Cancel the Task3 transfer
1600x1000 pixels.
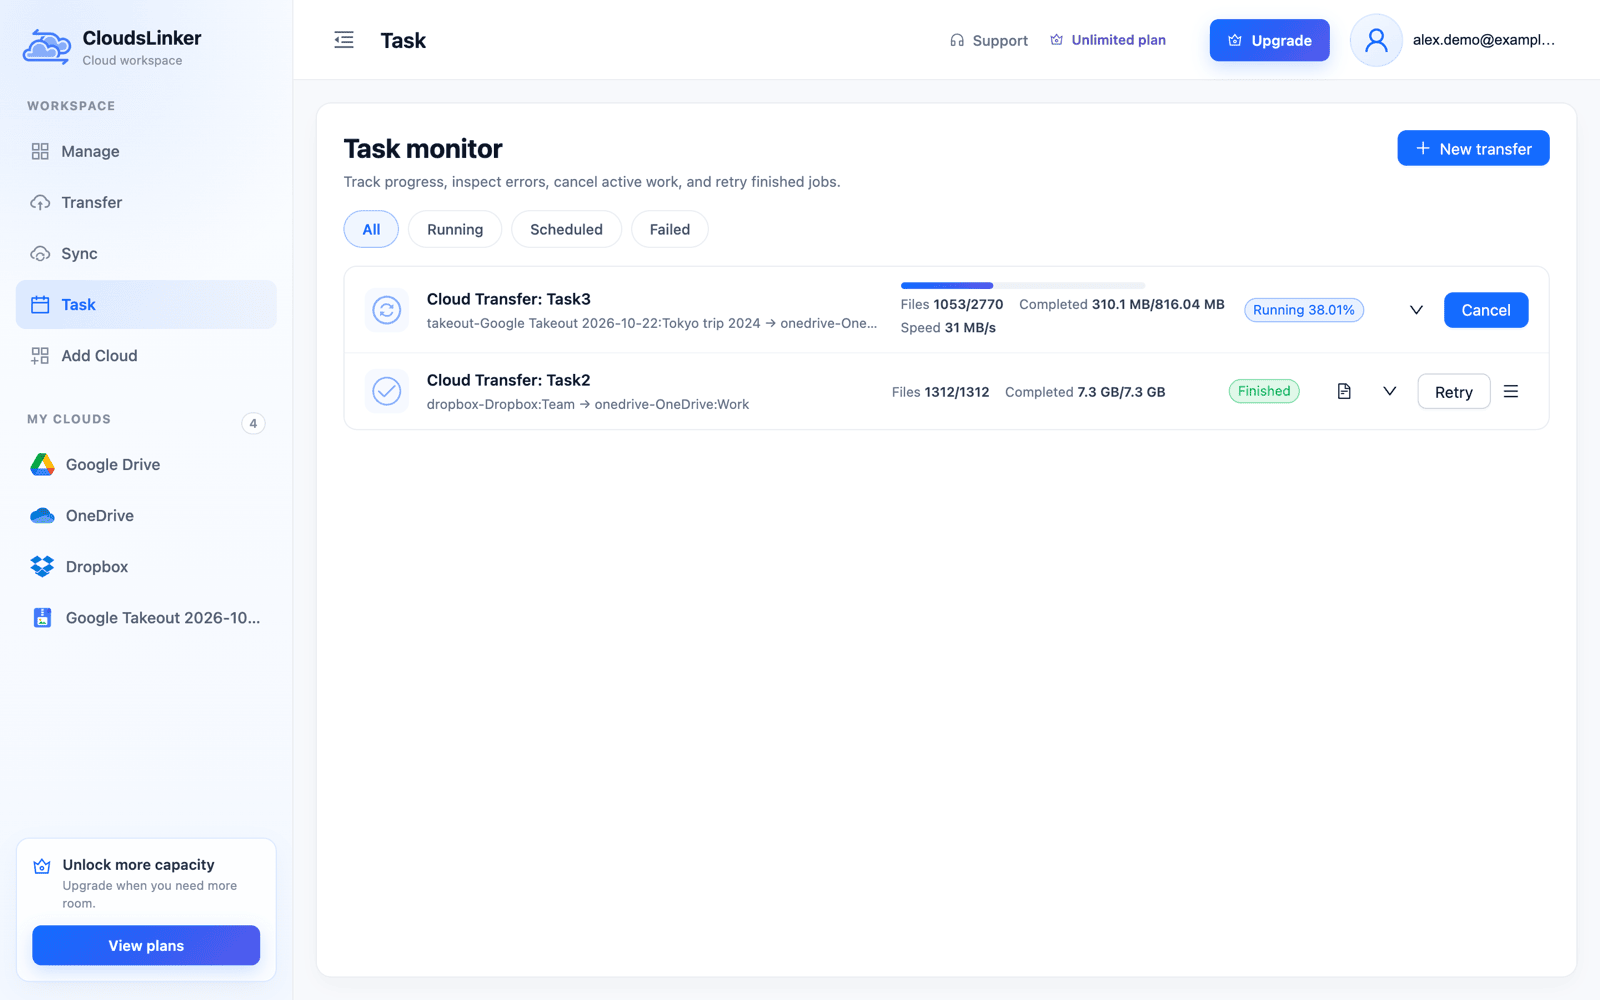coord(1486,310)
